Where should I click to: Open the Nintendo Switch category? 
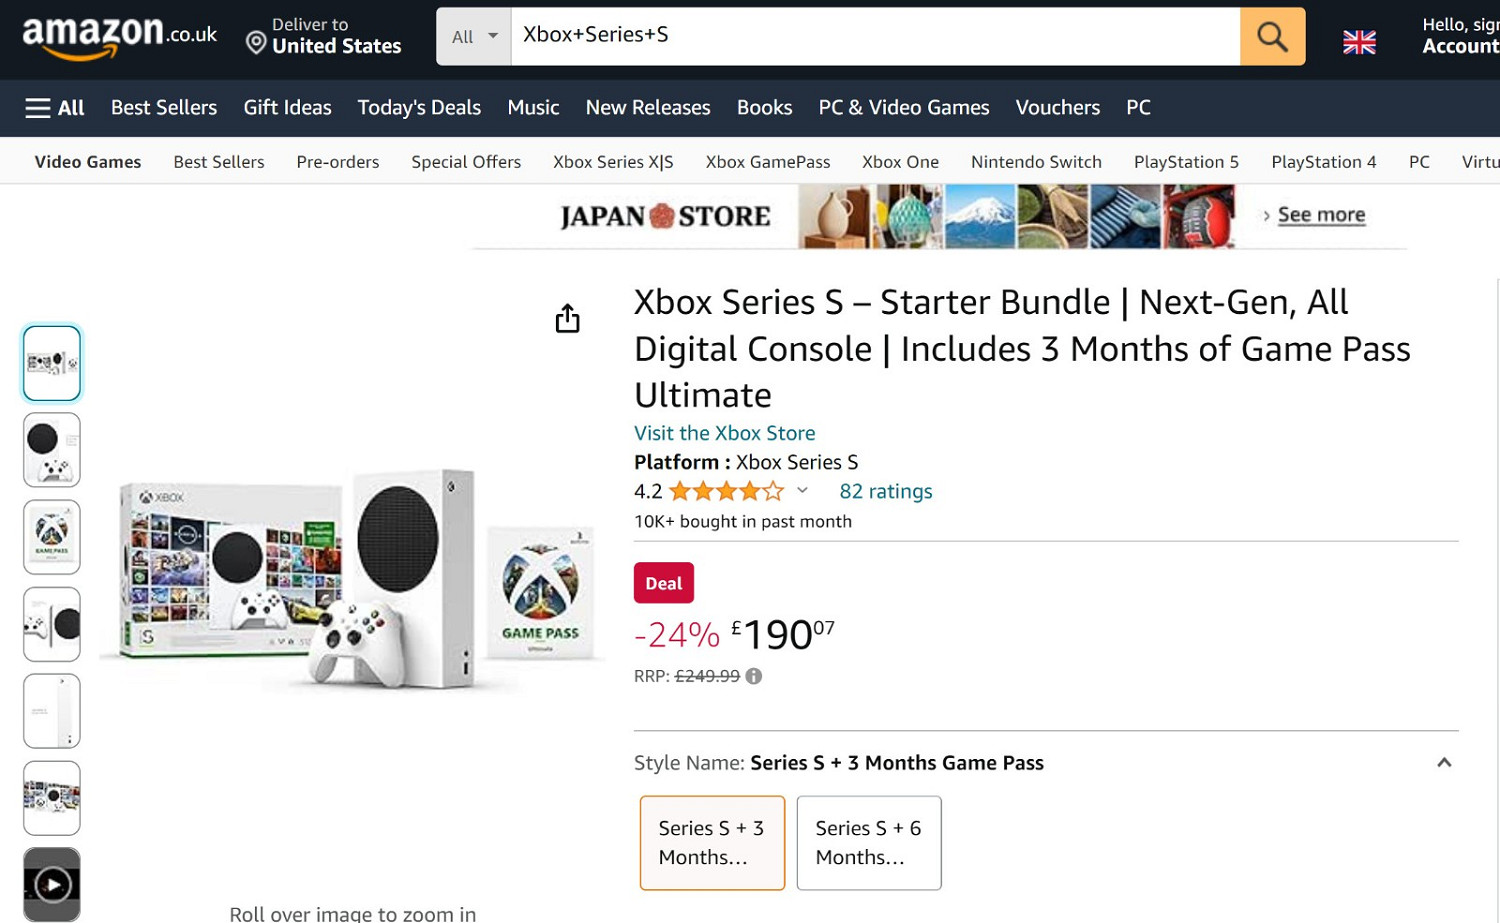coord(1036,161)
